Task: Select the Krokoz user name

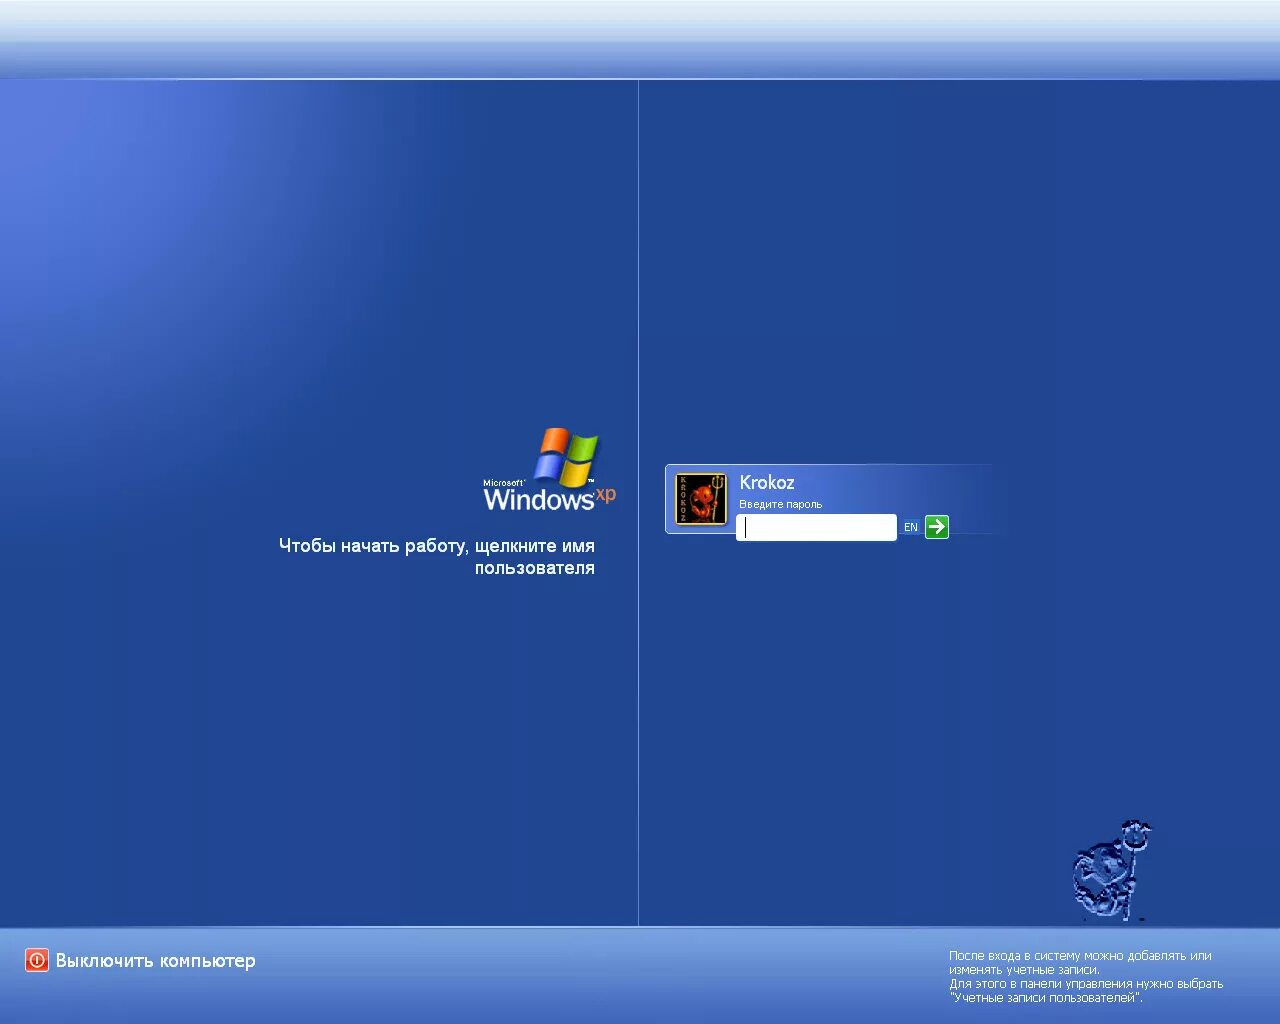Action: point(767,482)
